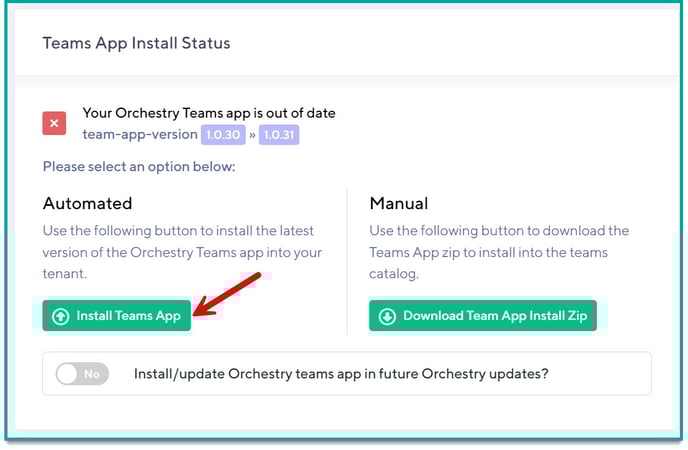The height and width of the screenshot is (450, 688).
Task: Click the Manual download description paragraph
Action: [x=499, y=253]
